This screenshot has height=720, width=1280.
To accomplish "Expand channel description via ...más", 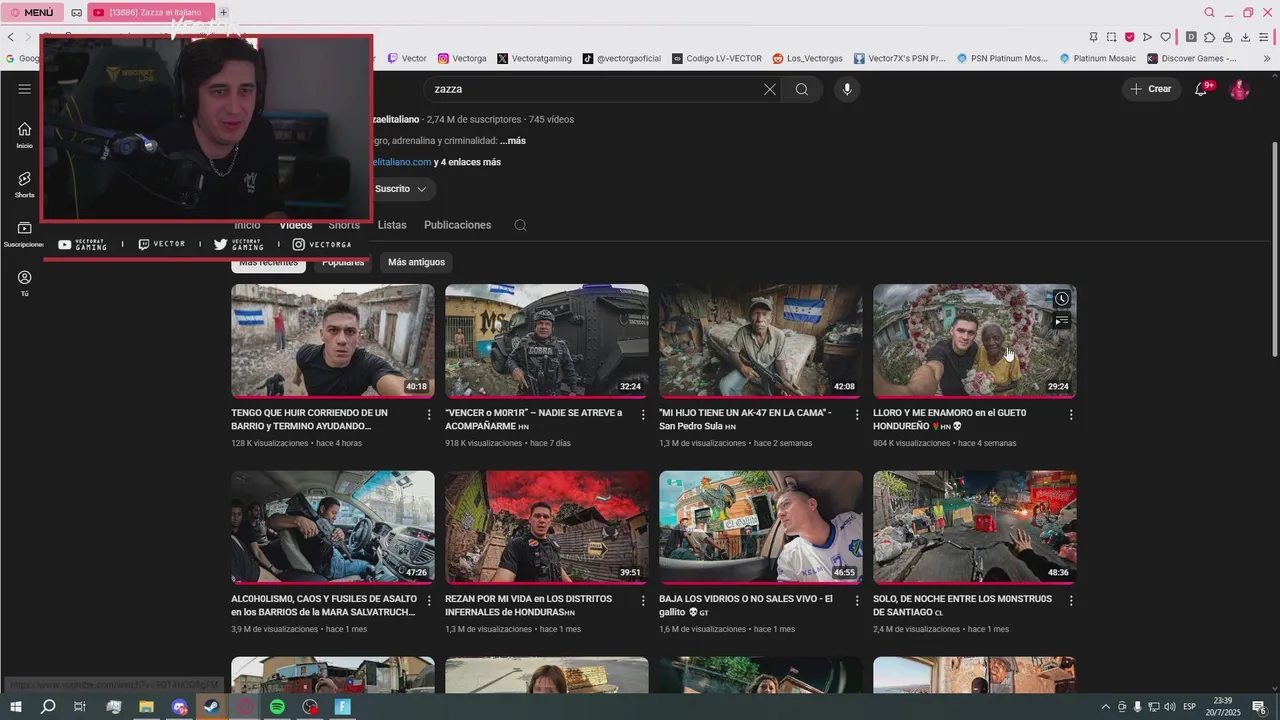I will (x=512, y=141).
